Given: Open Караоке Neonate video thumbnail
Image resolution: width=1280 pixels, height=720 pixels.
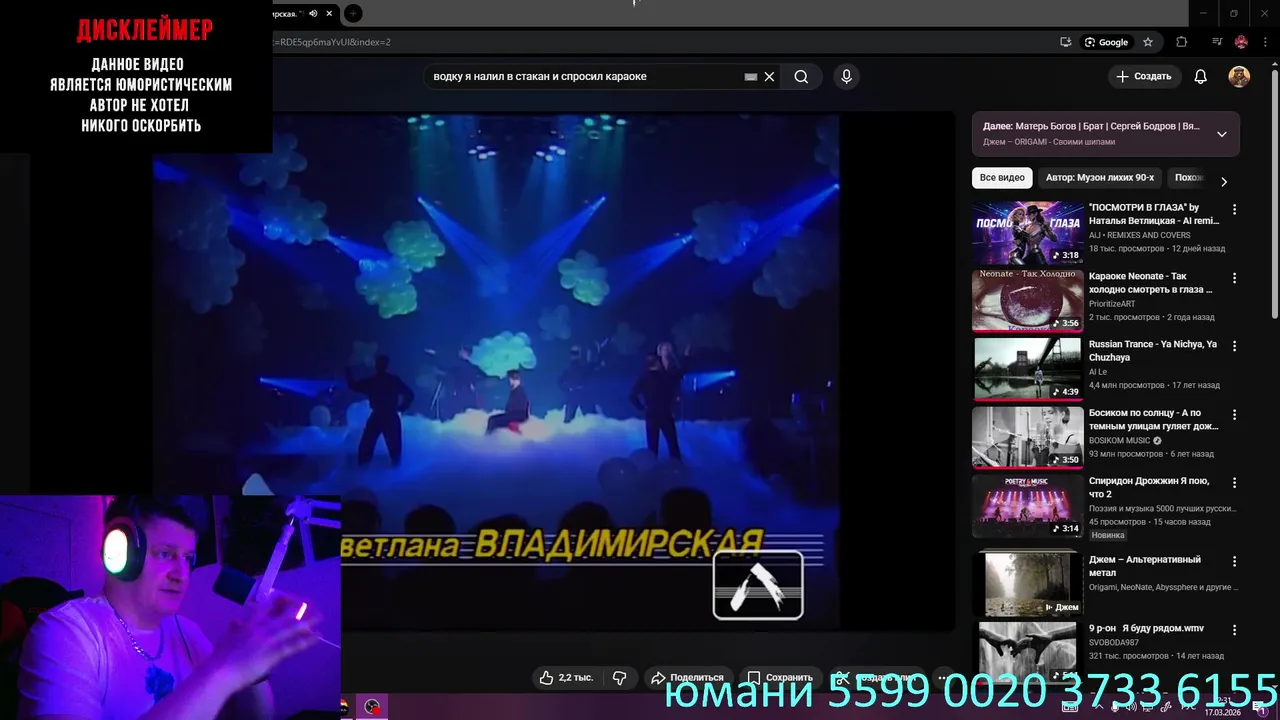Looking at the screenshot, I should pos(1027,300).
